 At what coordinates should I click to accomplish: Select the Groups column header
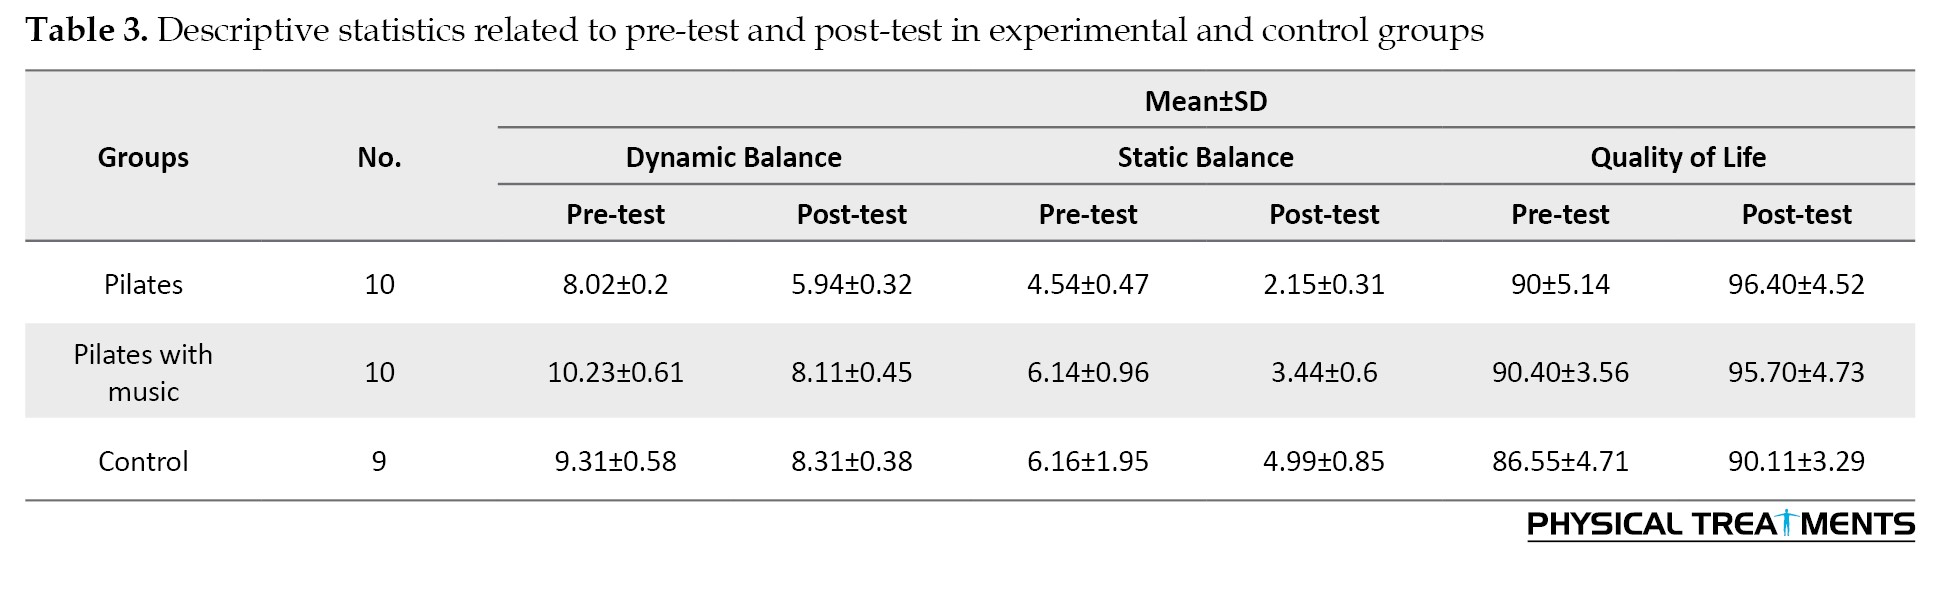pos(143,157)
